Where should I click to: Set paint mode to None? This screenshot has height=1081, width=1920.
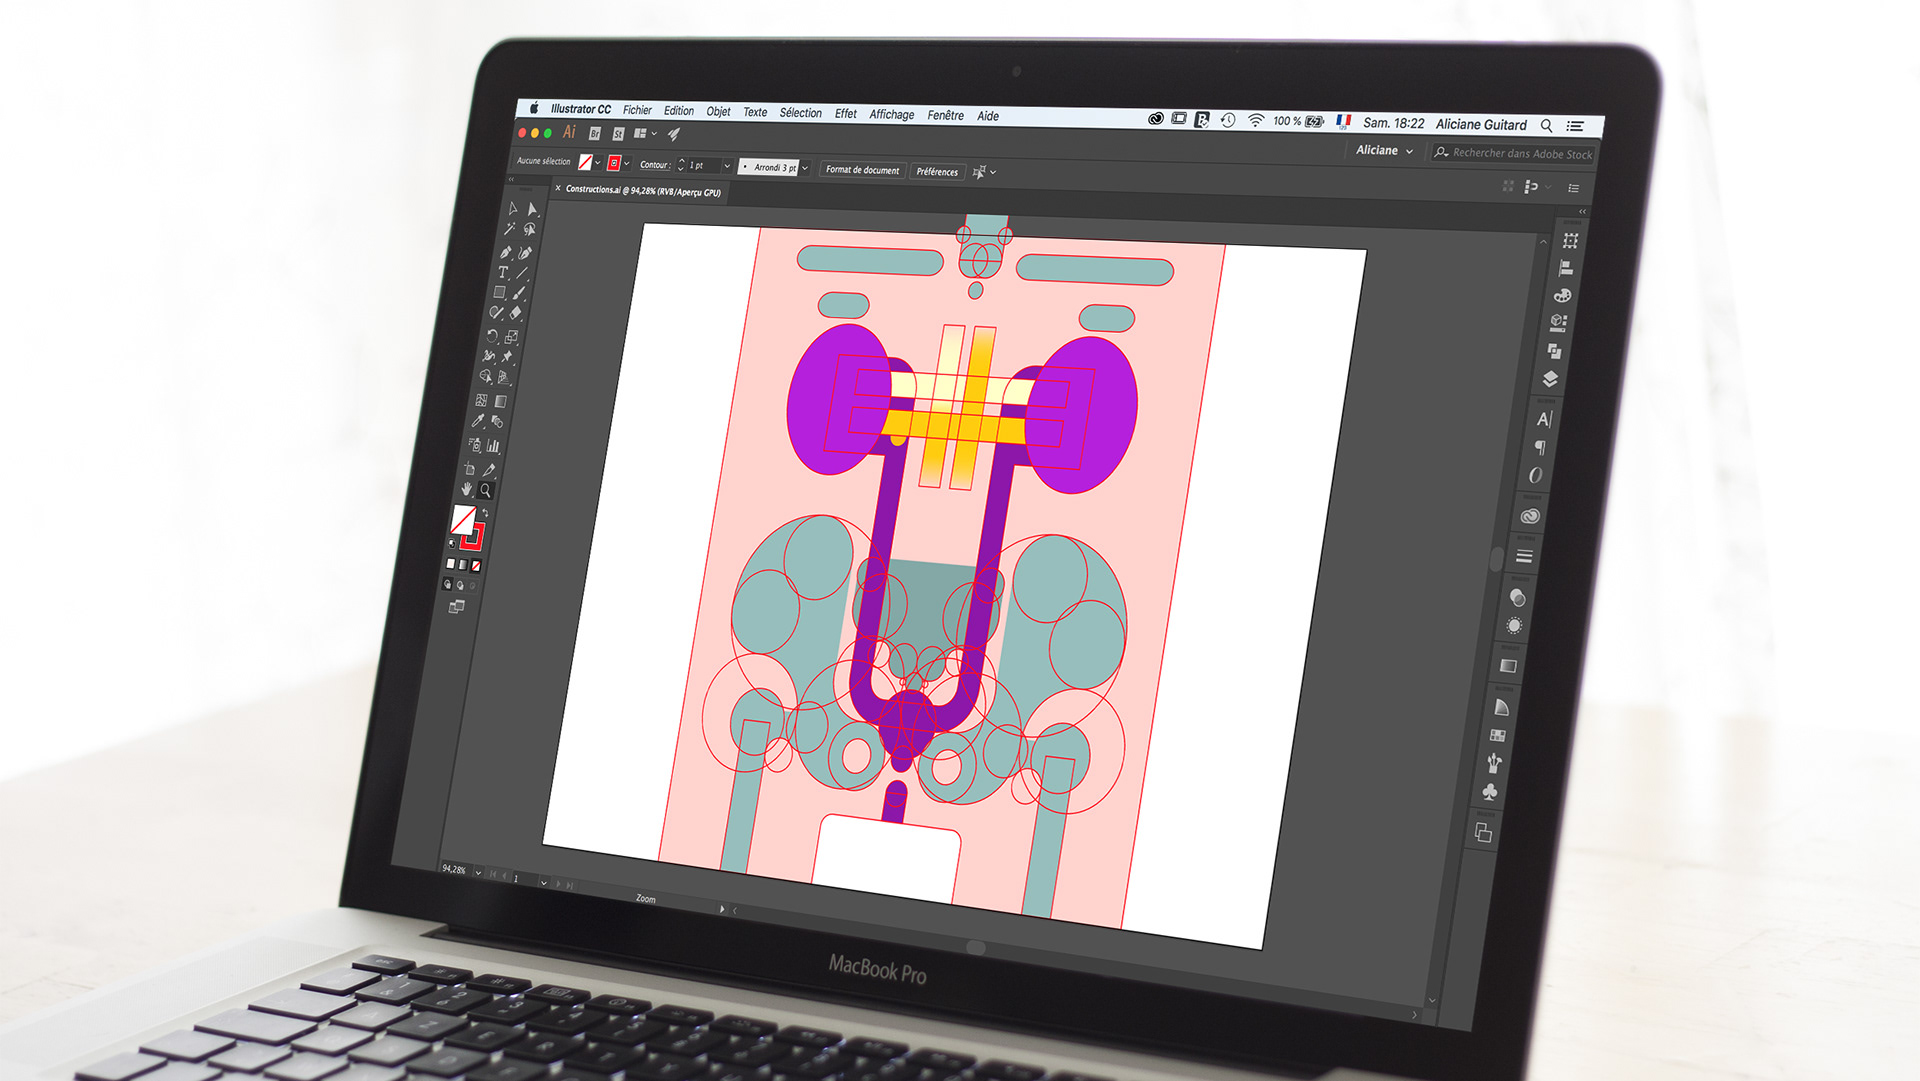coord(476,566)
